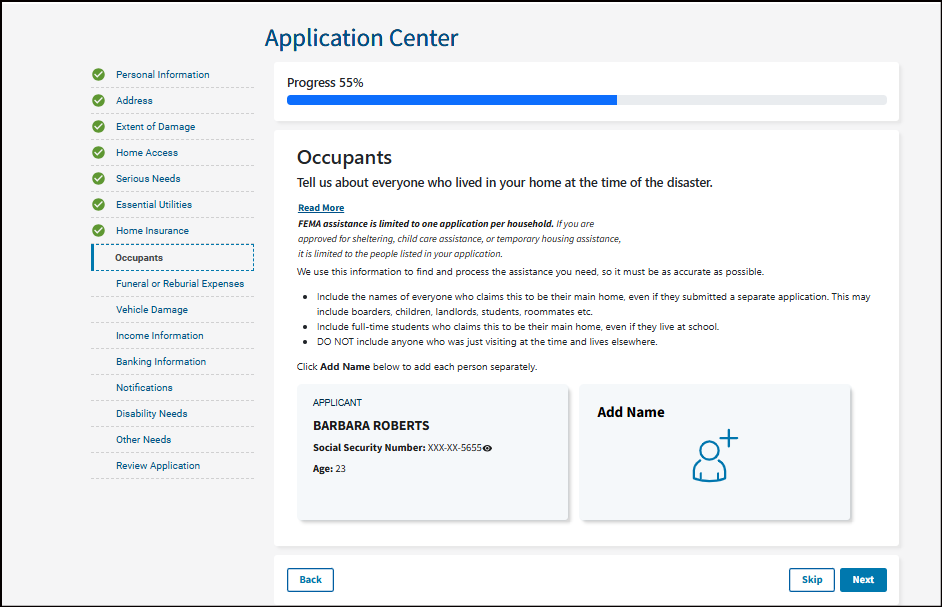The height and width of the screenshot is (607, 942).
Task: Click green checkmark beside Extent of Damage
Action: pyautogui.click(x=98, y=127)
